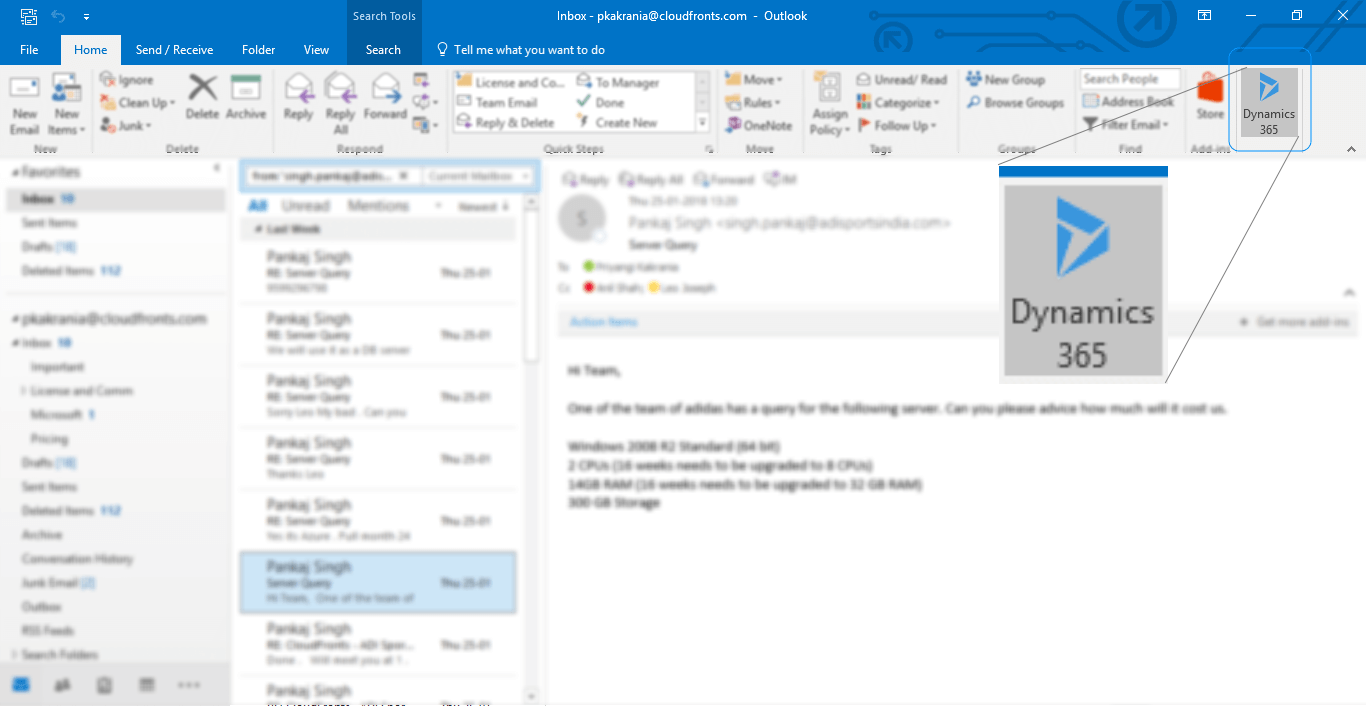Run the Reply & Delete quick step
The image size is (1366, 706).
coord(505,123)
